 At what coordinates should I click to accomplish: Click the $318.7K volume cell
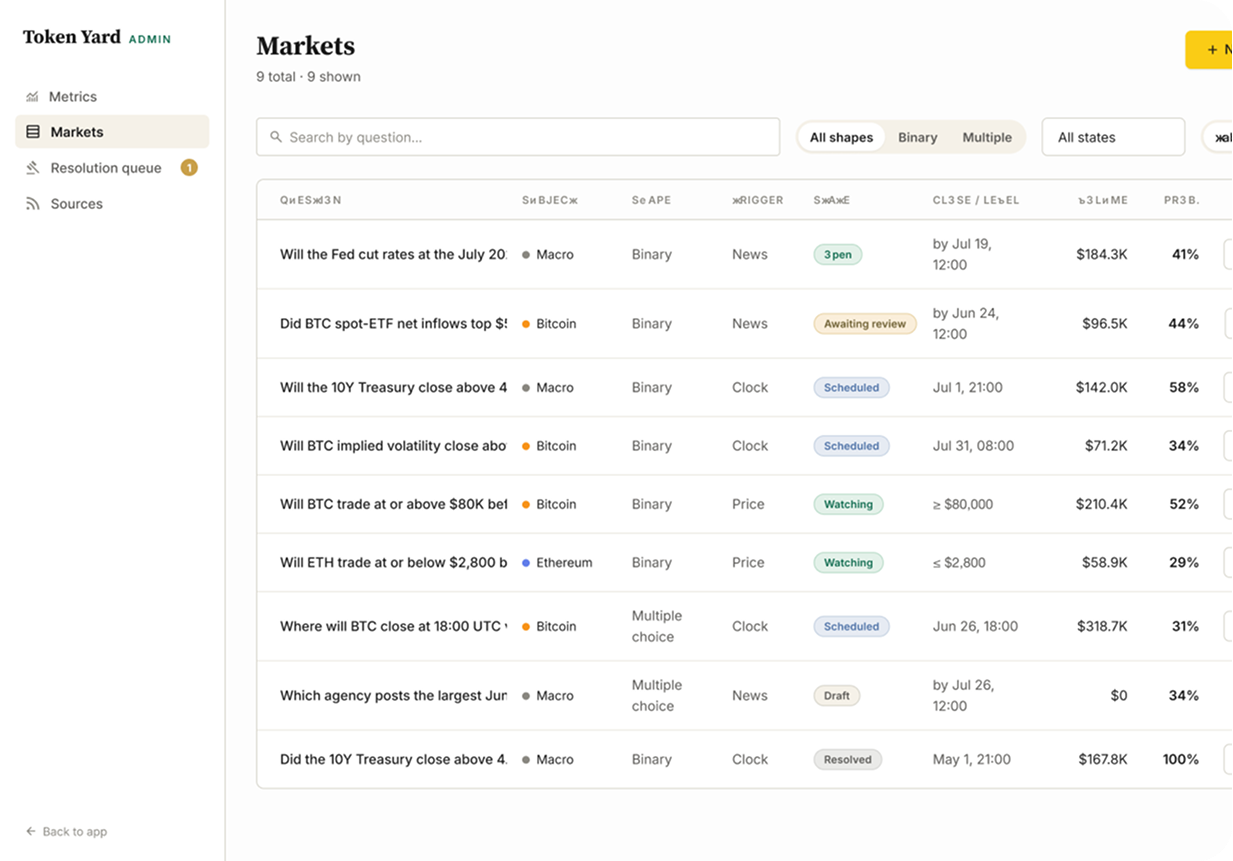1102,626
